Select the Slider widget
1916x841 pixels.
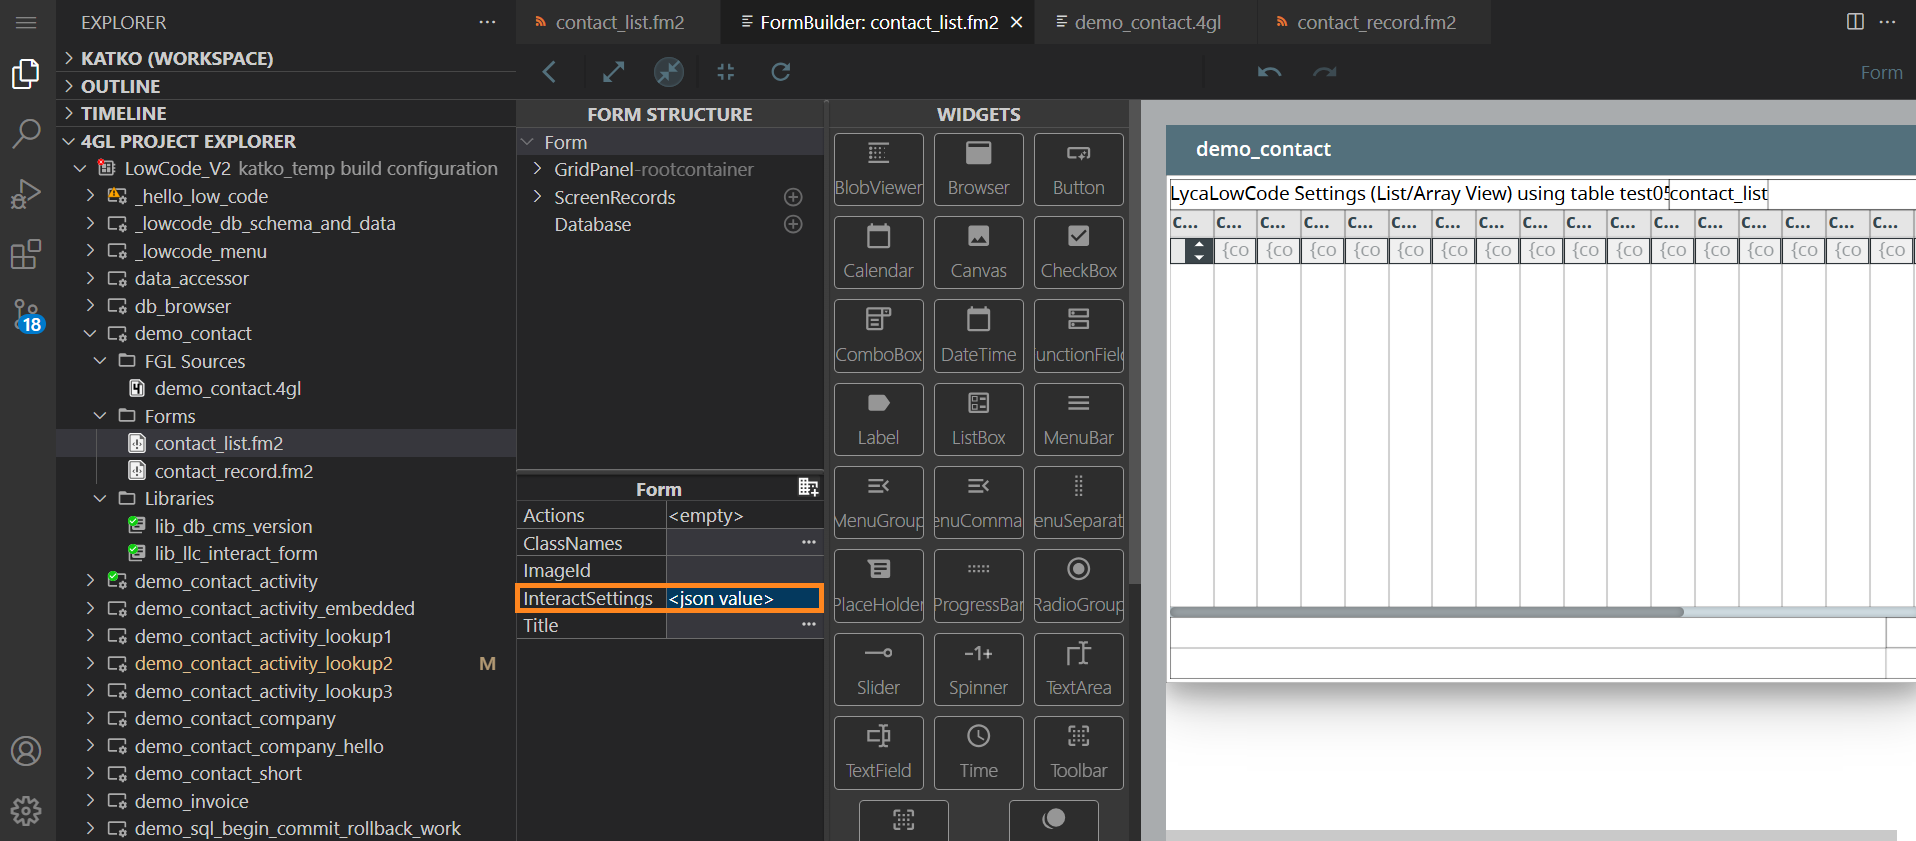[878, 669]
